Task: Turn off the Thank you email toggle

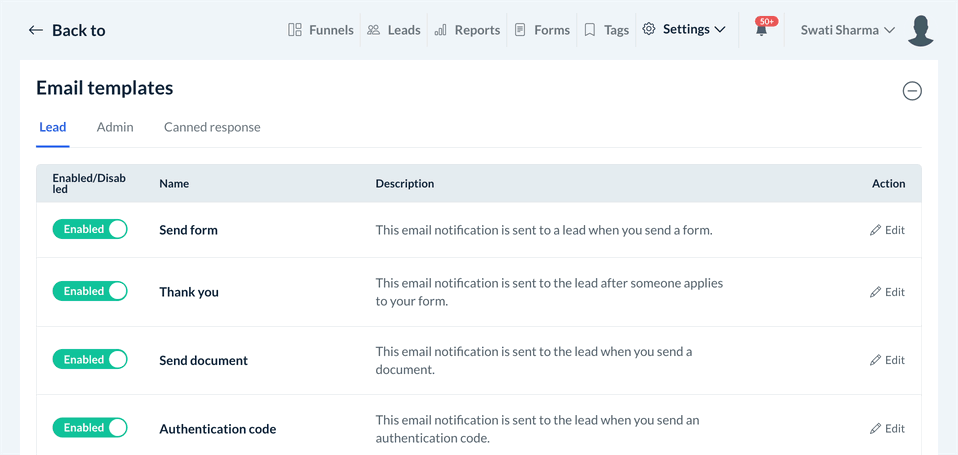Action: [x=90, y=292]
